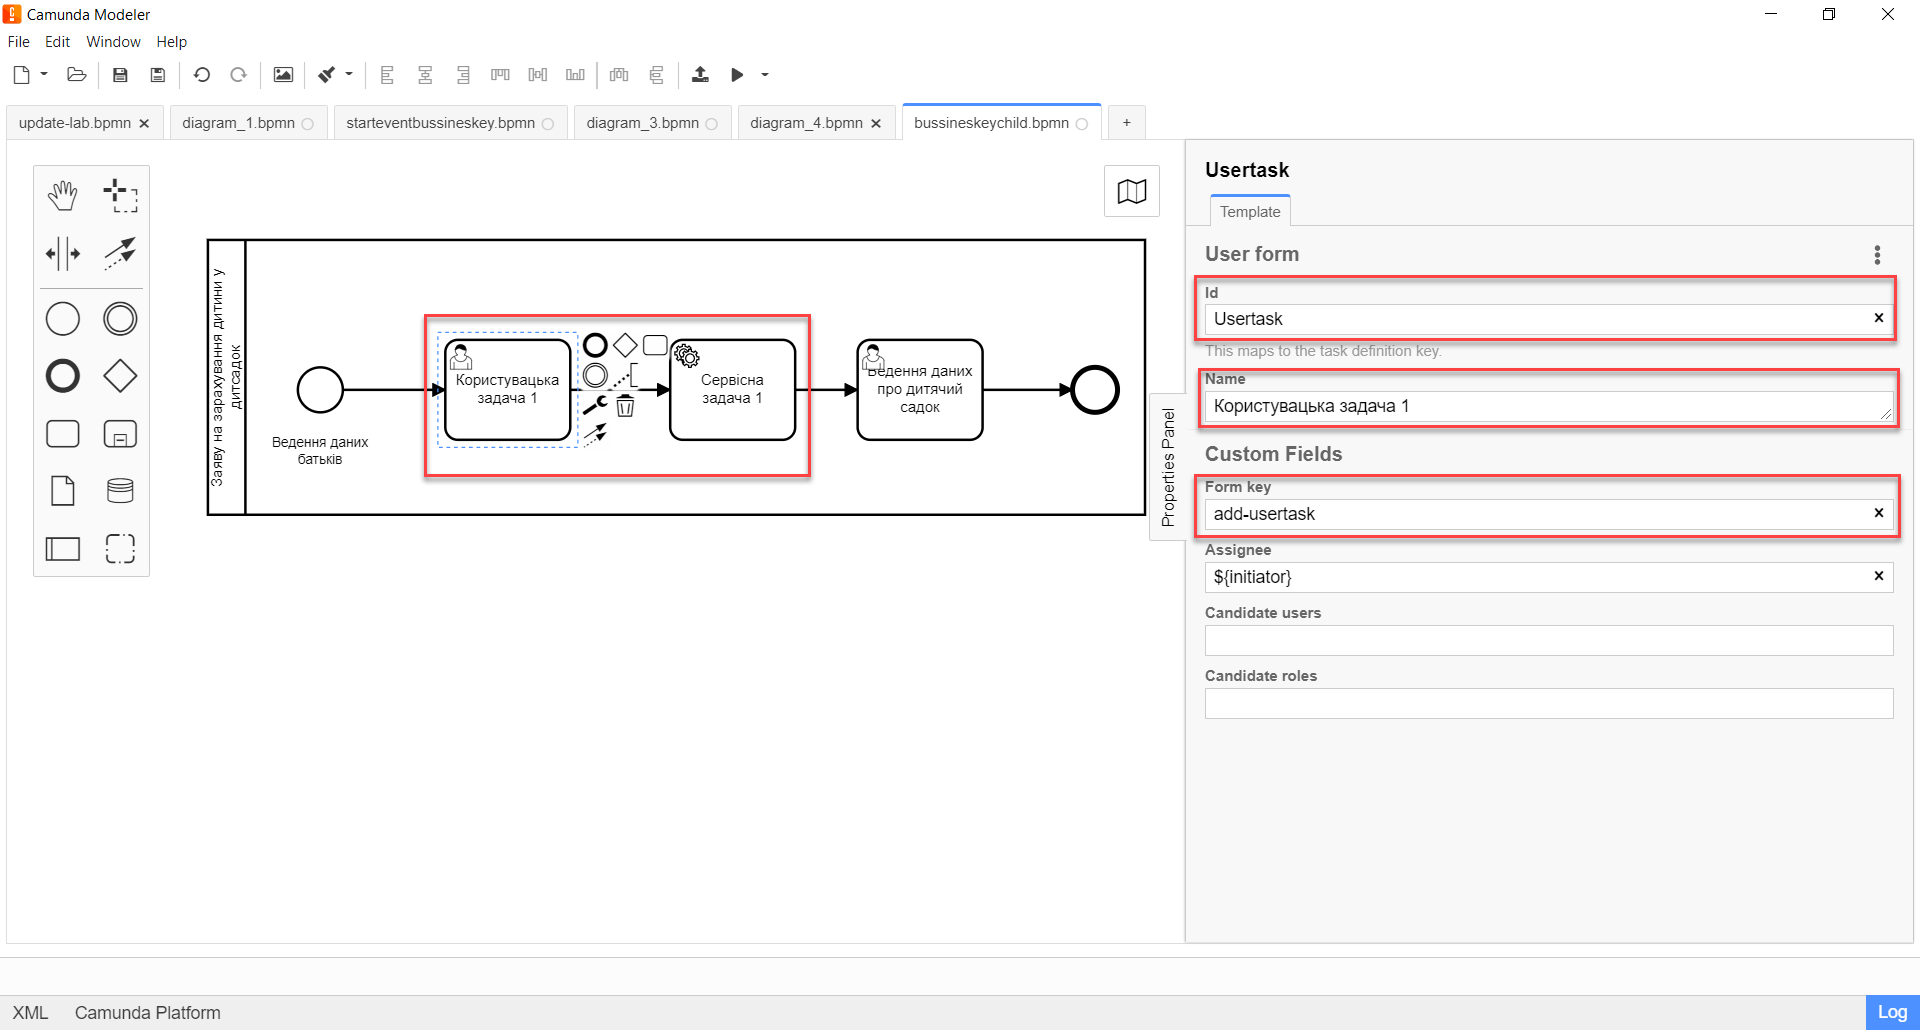
Task: Export diagram as image
Action: click(283, 75)
